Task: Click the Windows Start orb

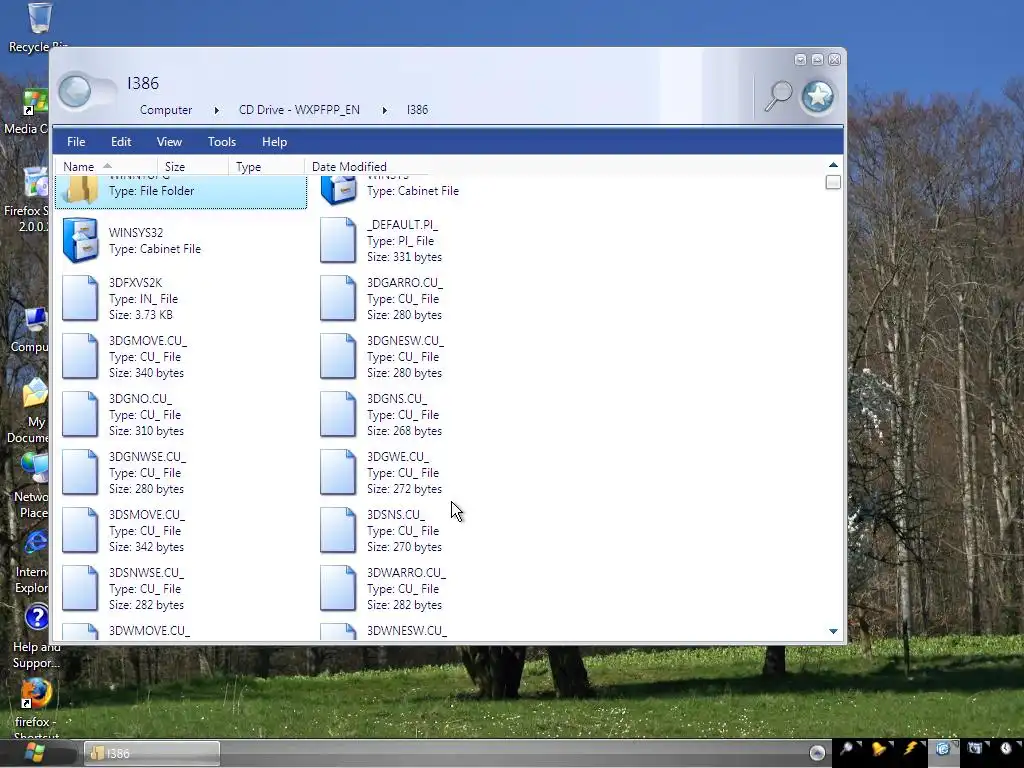Action: pyautogui.click(x=35, y=753)
